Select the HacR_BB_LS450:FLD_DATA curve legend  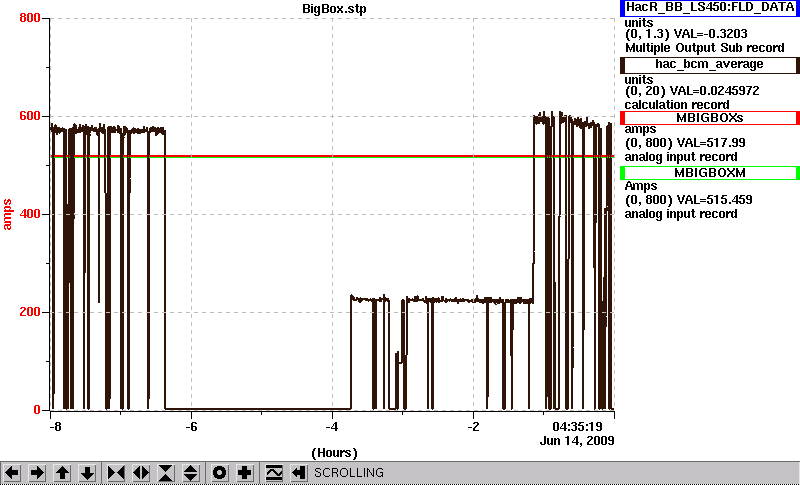tap(710, 8)
